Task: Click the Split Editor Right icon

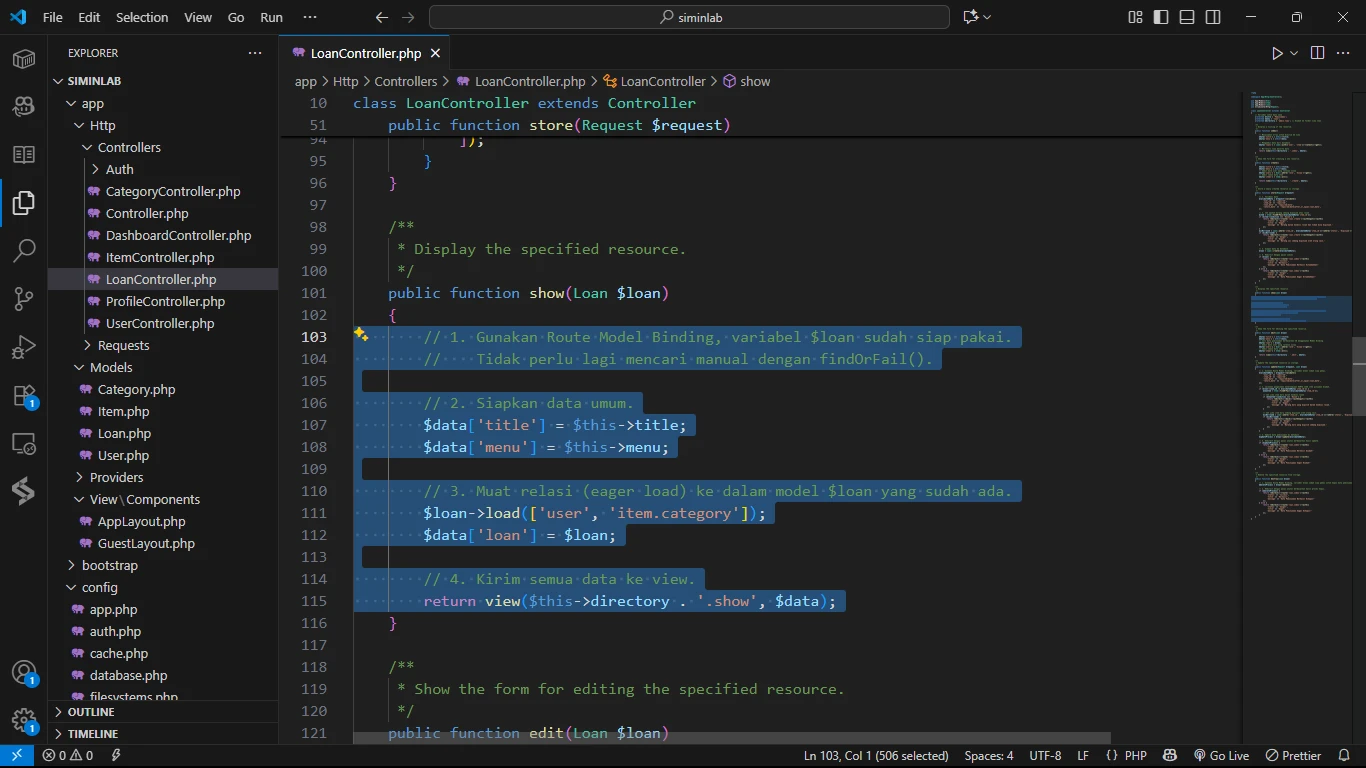Action: [x=1317, y=53]
